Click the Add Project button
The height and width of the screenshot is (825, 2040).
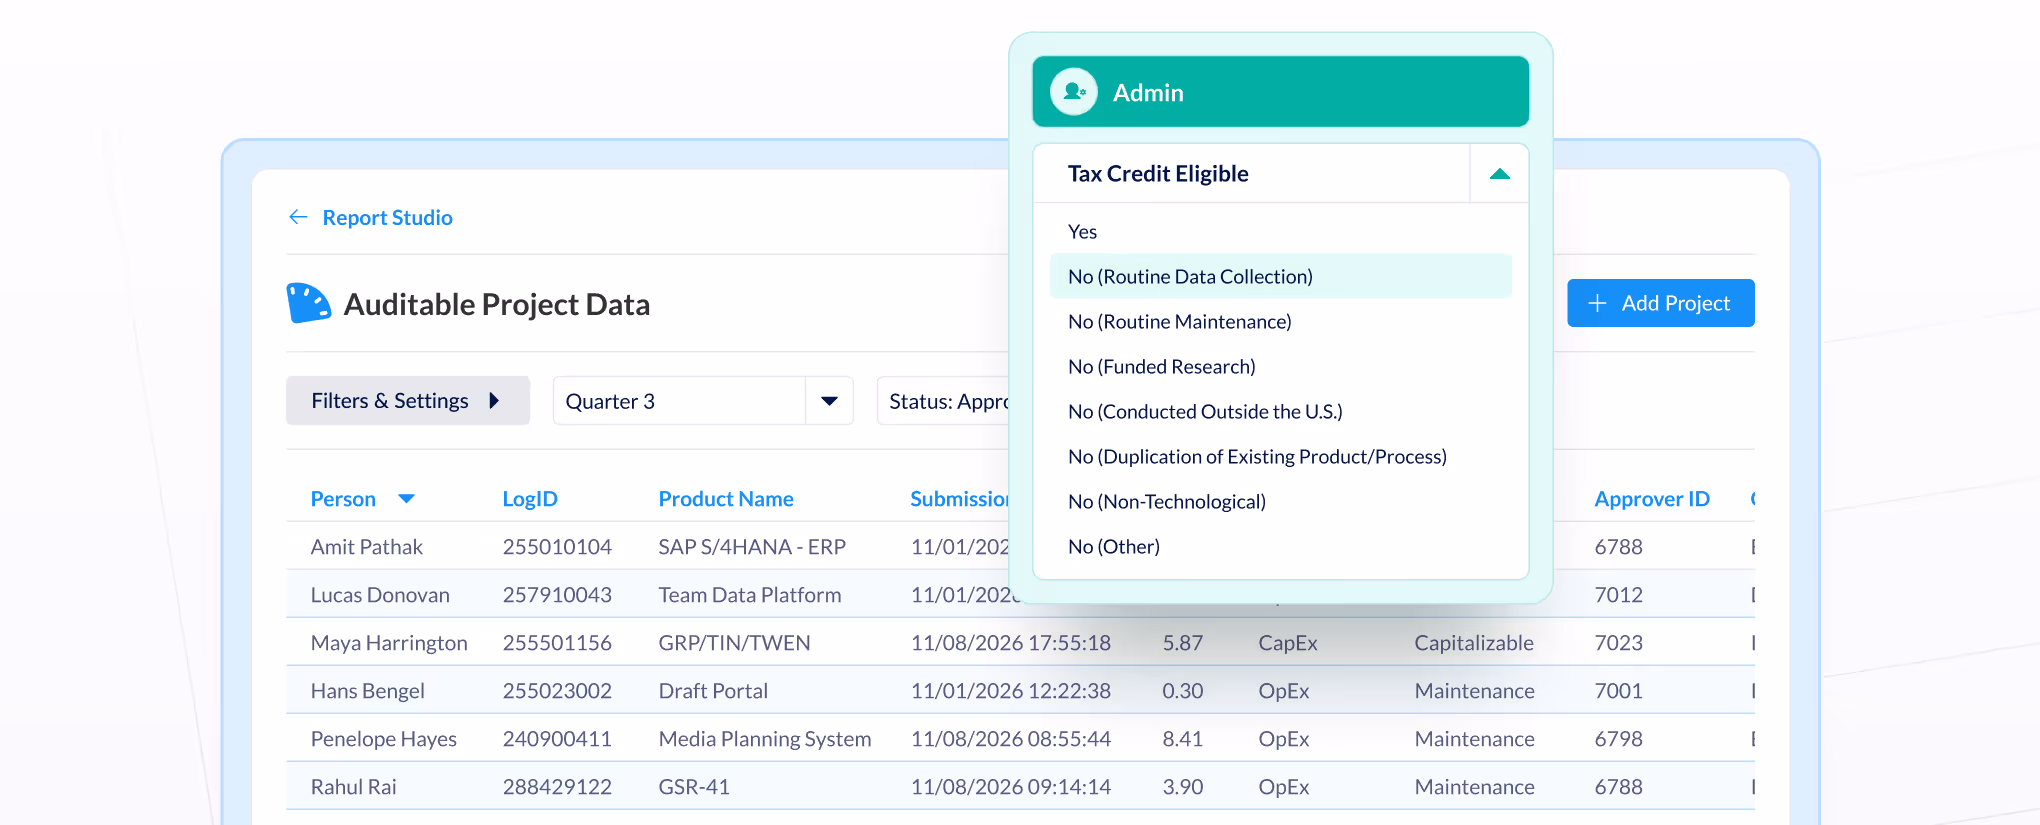pyautogui.click(x=1661, y=303)
